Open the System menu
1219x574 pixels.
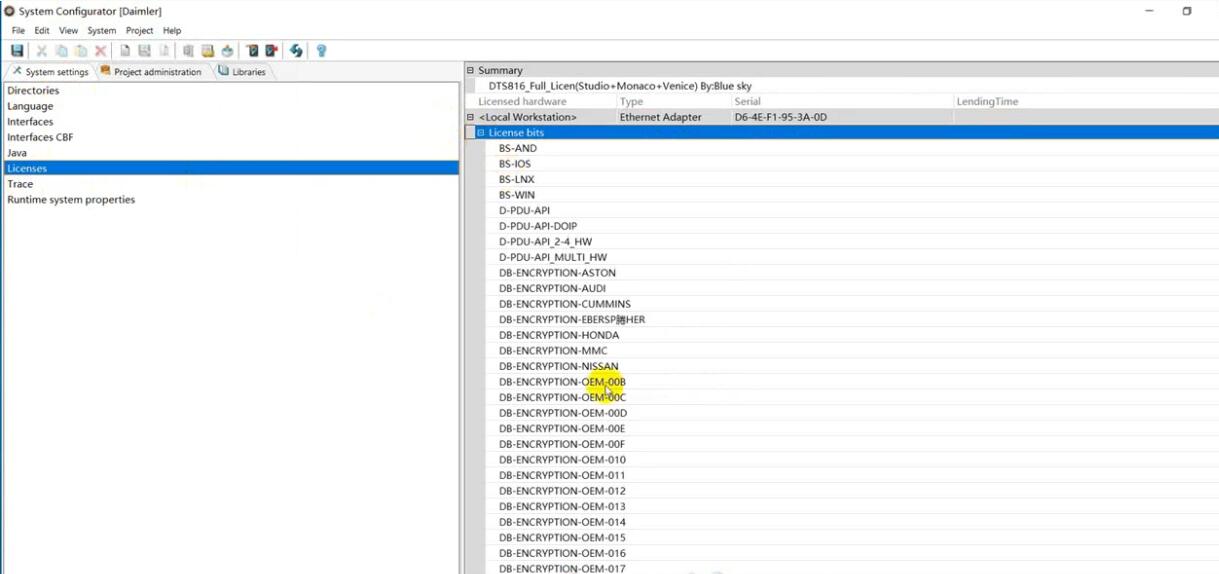click(102, 31)
